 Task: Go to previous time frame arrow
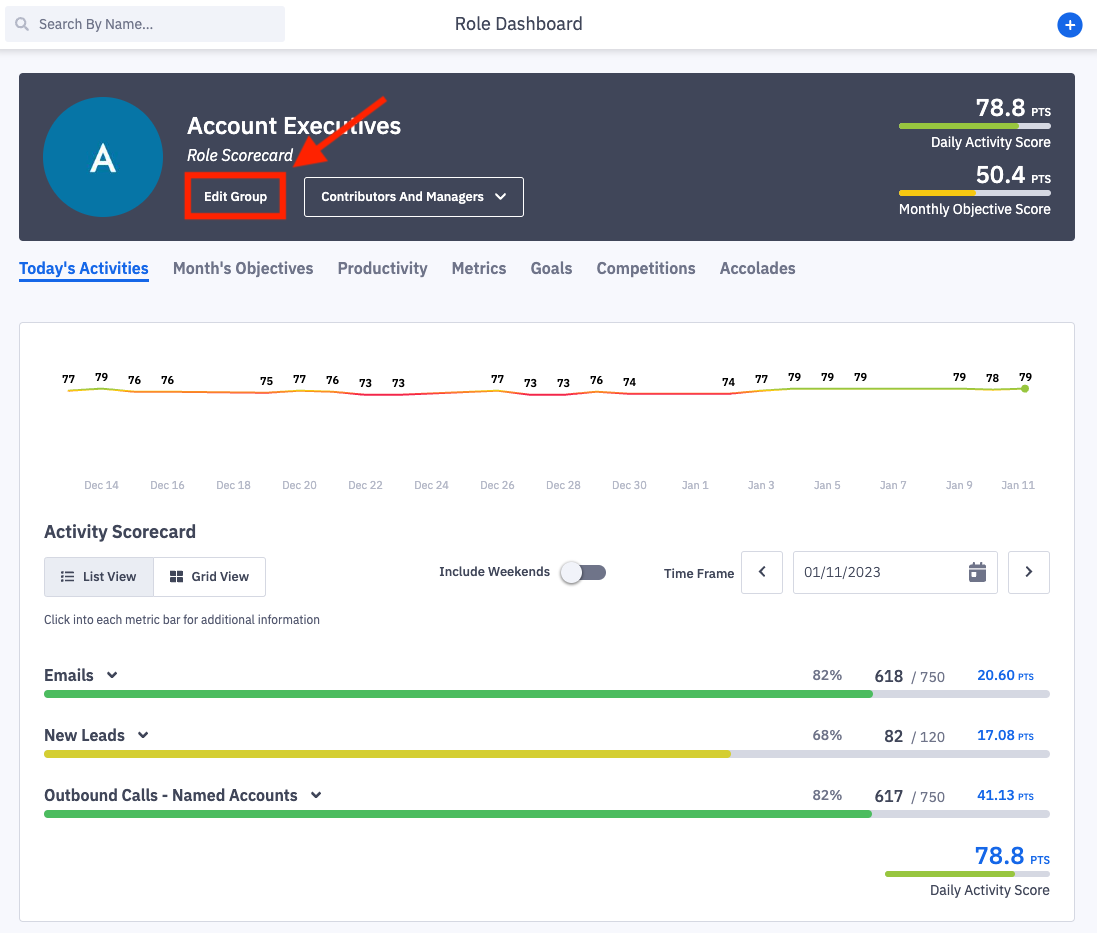tap(762, 573)
